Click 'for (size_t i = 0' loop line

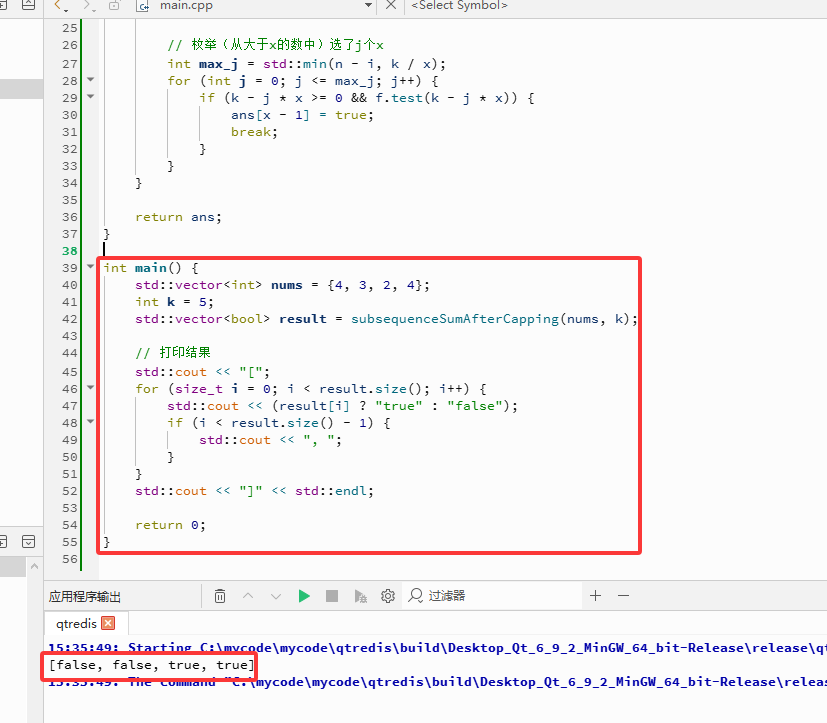[311, 389]
